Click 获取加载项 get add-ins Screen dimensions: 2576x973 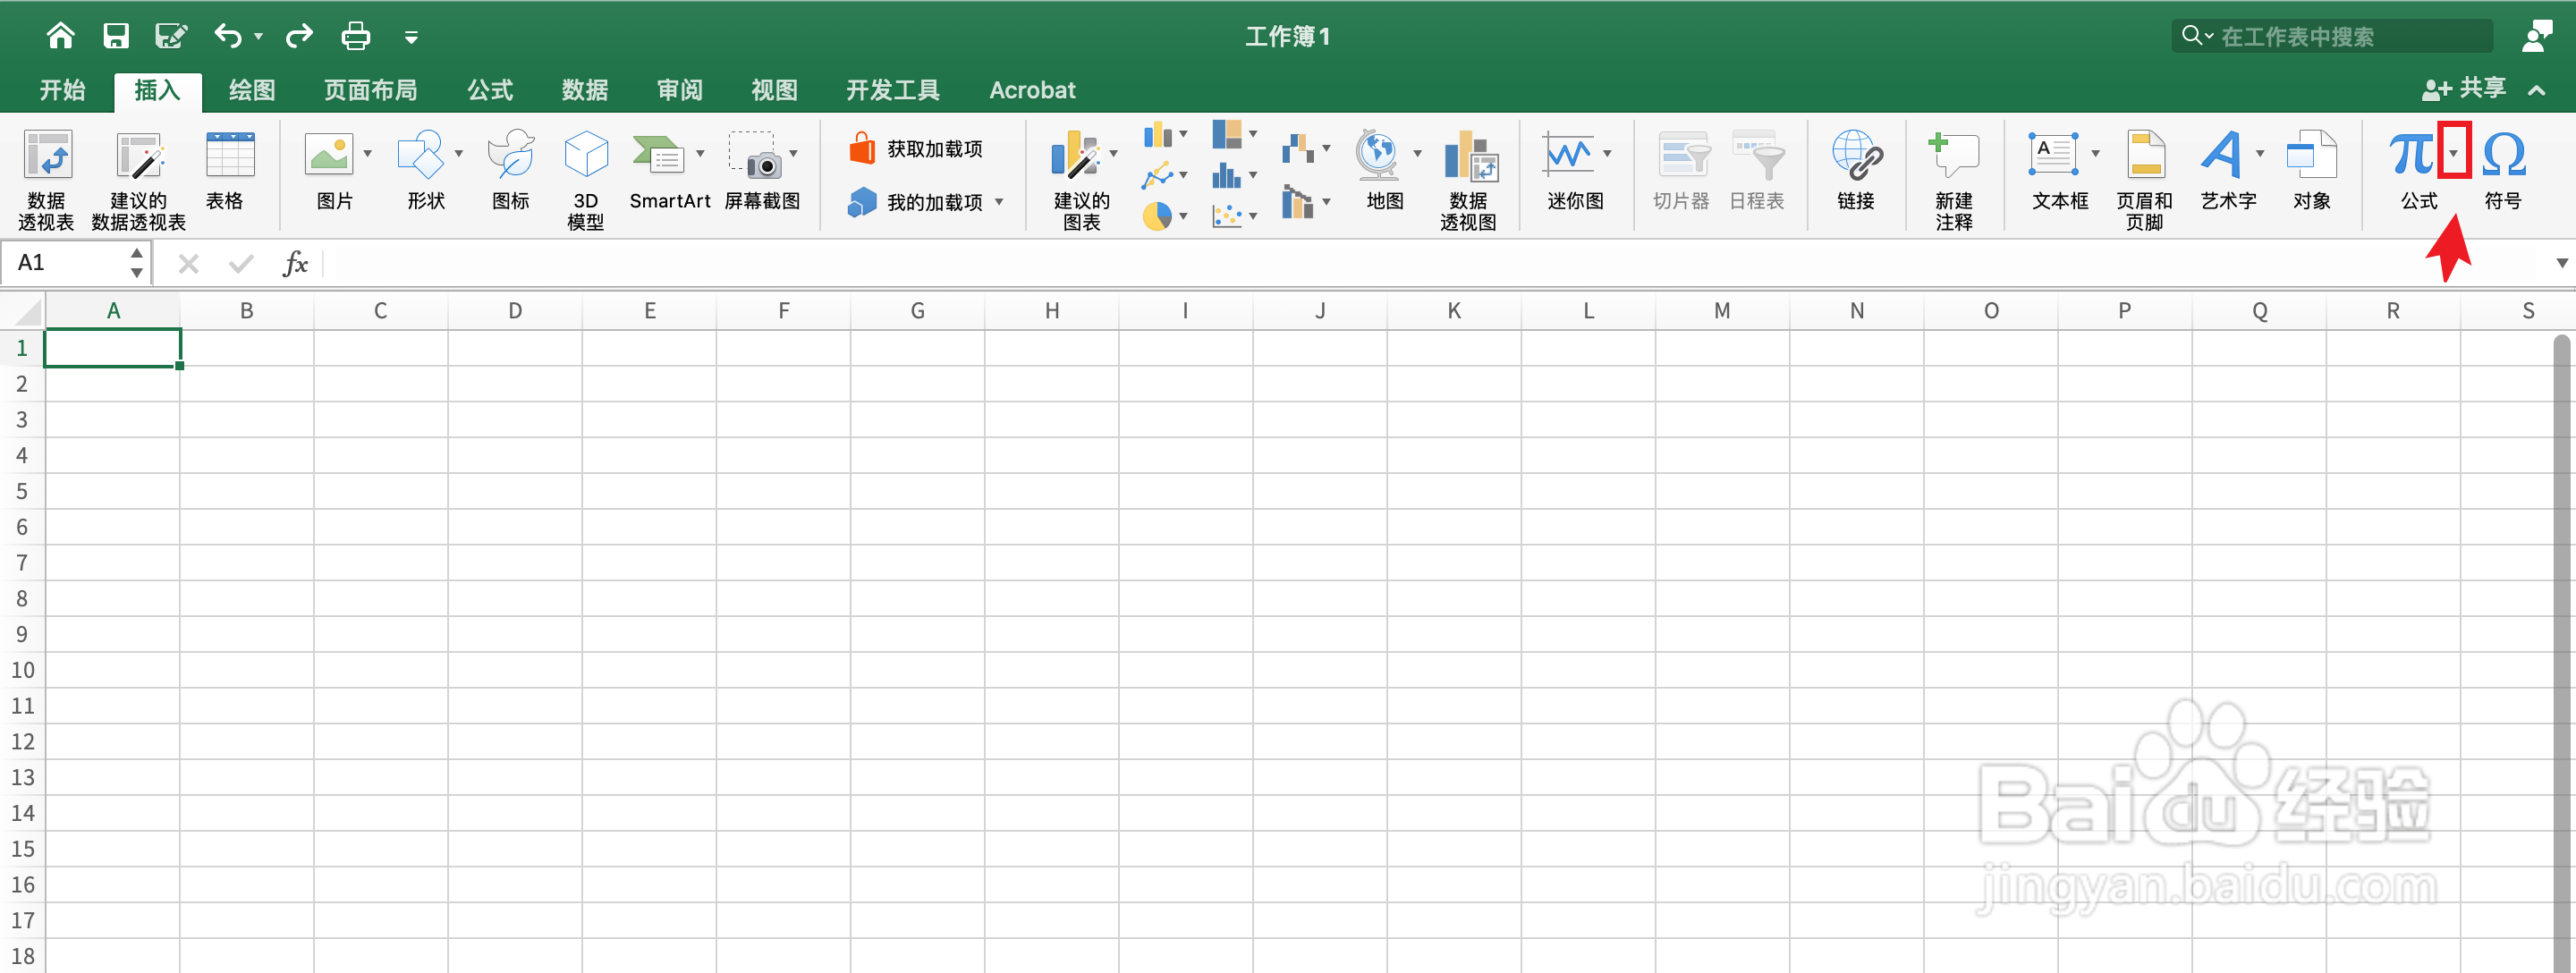click(x=916, y=149)
